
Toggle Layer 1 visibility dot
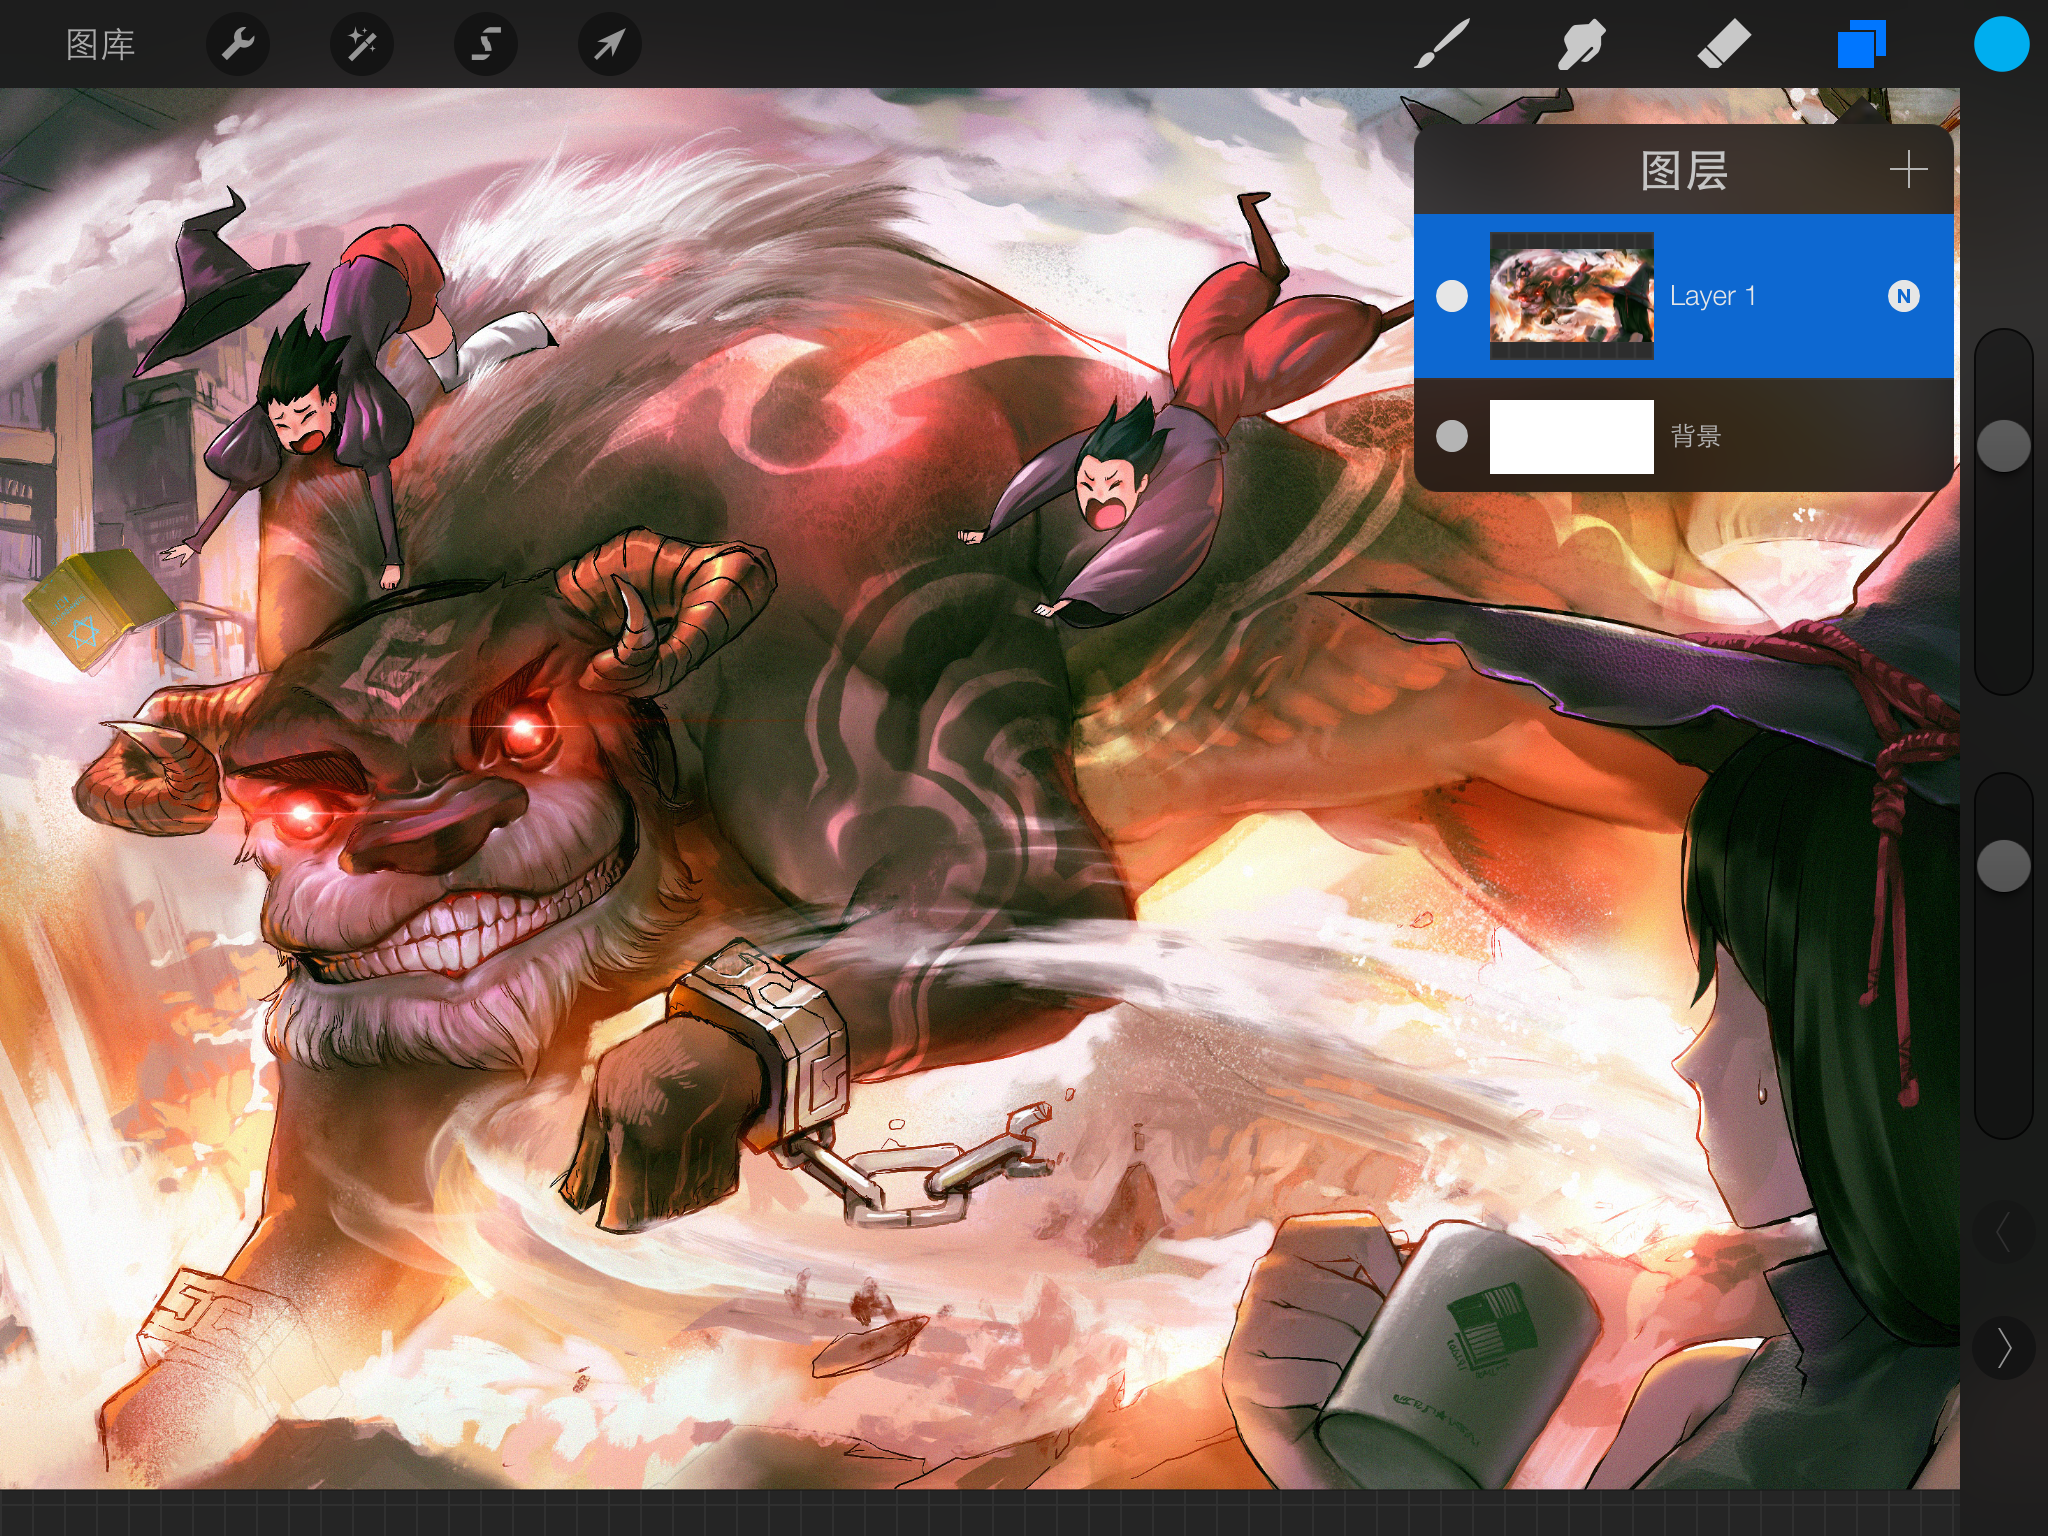pyautogui.click(x=1451, y=296)
